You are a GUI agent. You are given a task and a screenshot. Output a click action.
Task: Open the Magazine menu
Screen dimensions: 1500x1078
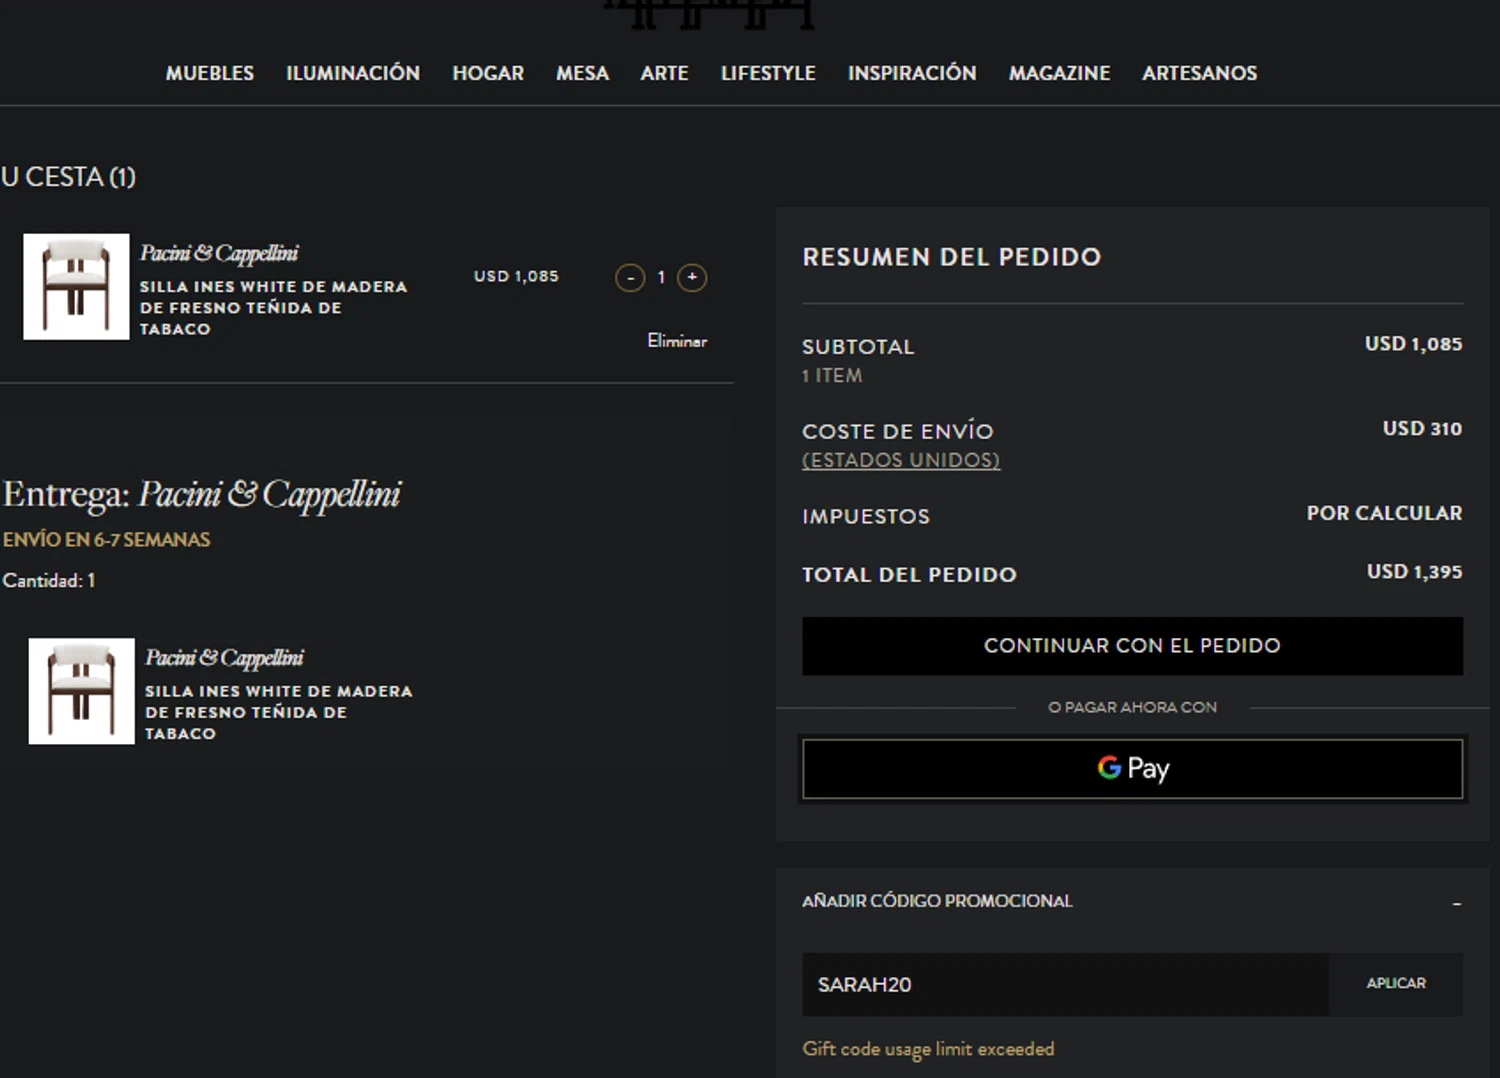tap(1059, 73)
